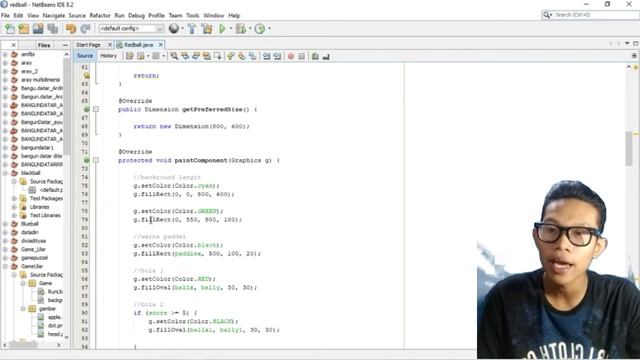Select the gamepuzzel project

pos(34,258)
